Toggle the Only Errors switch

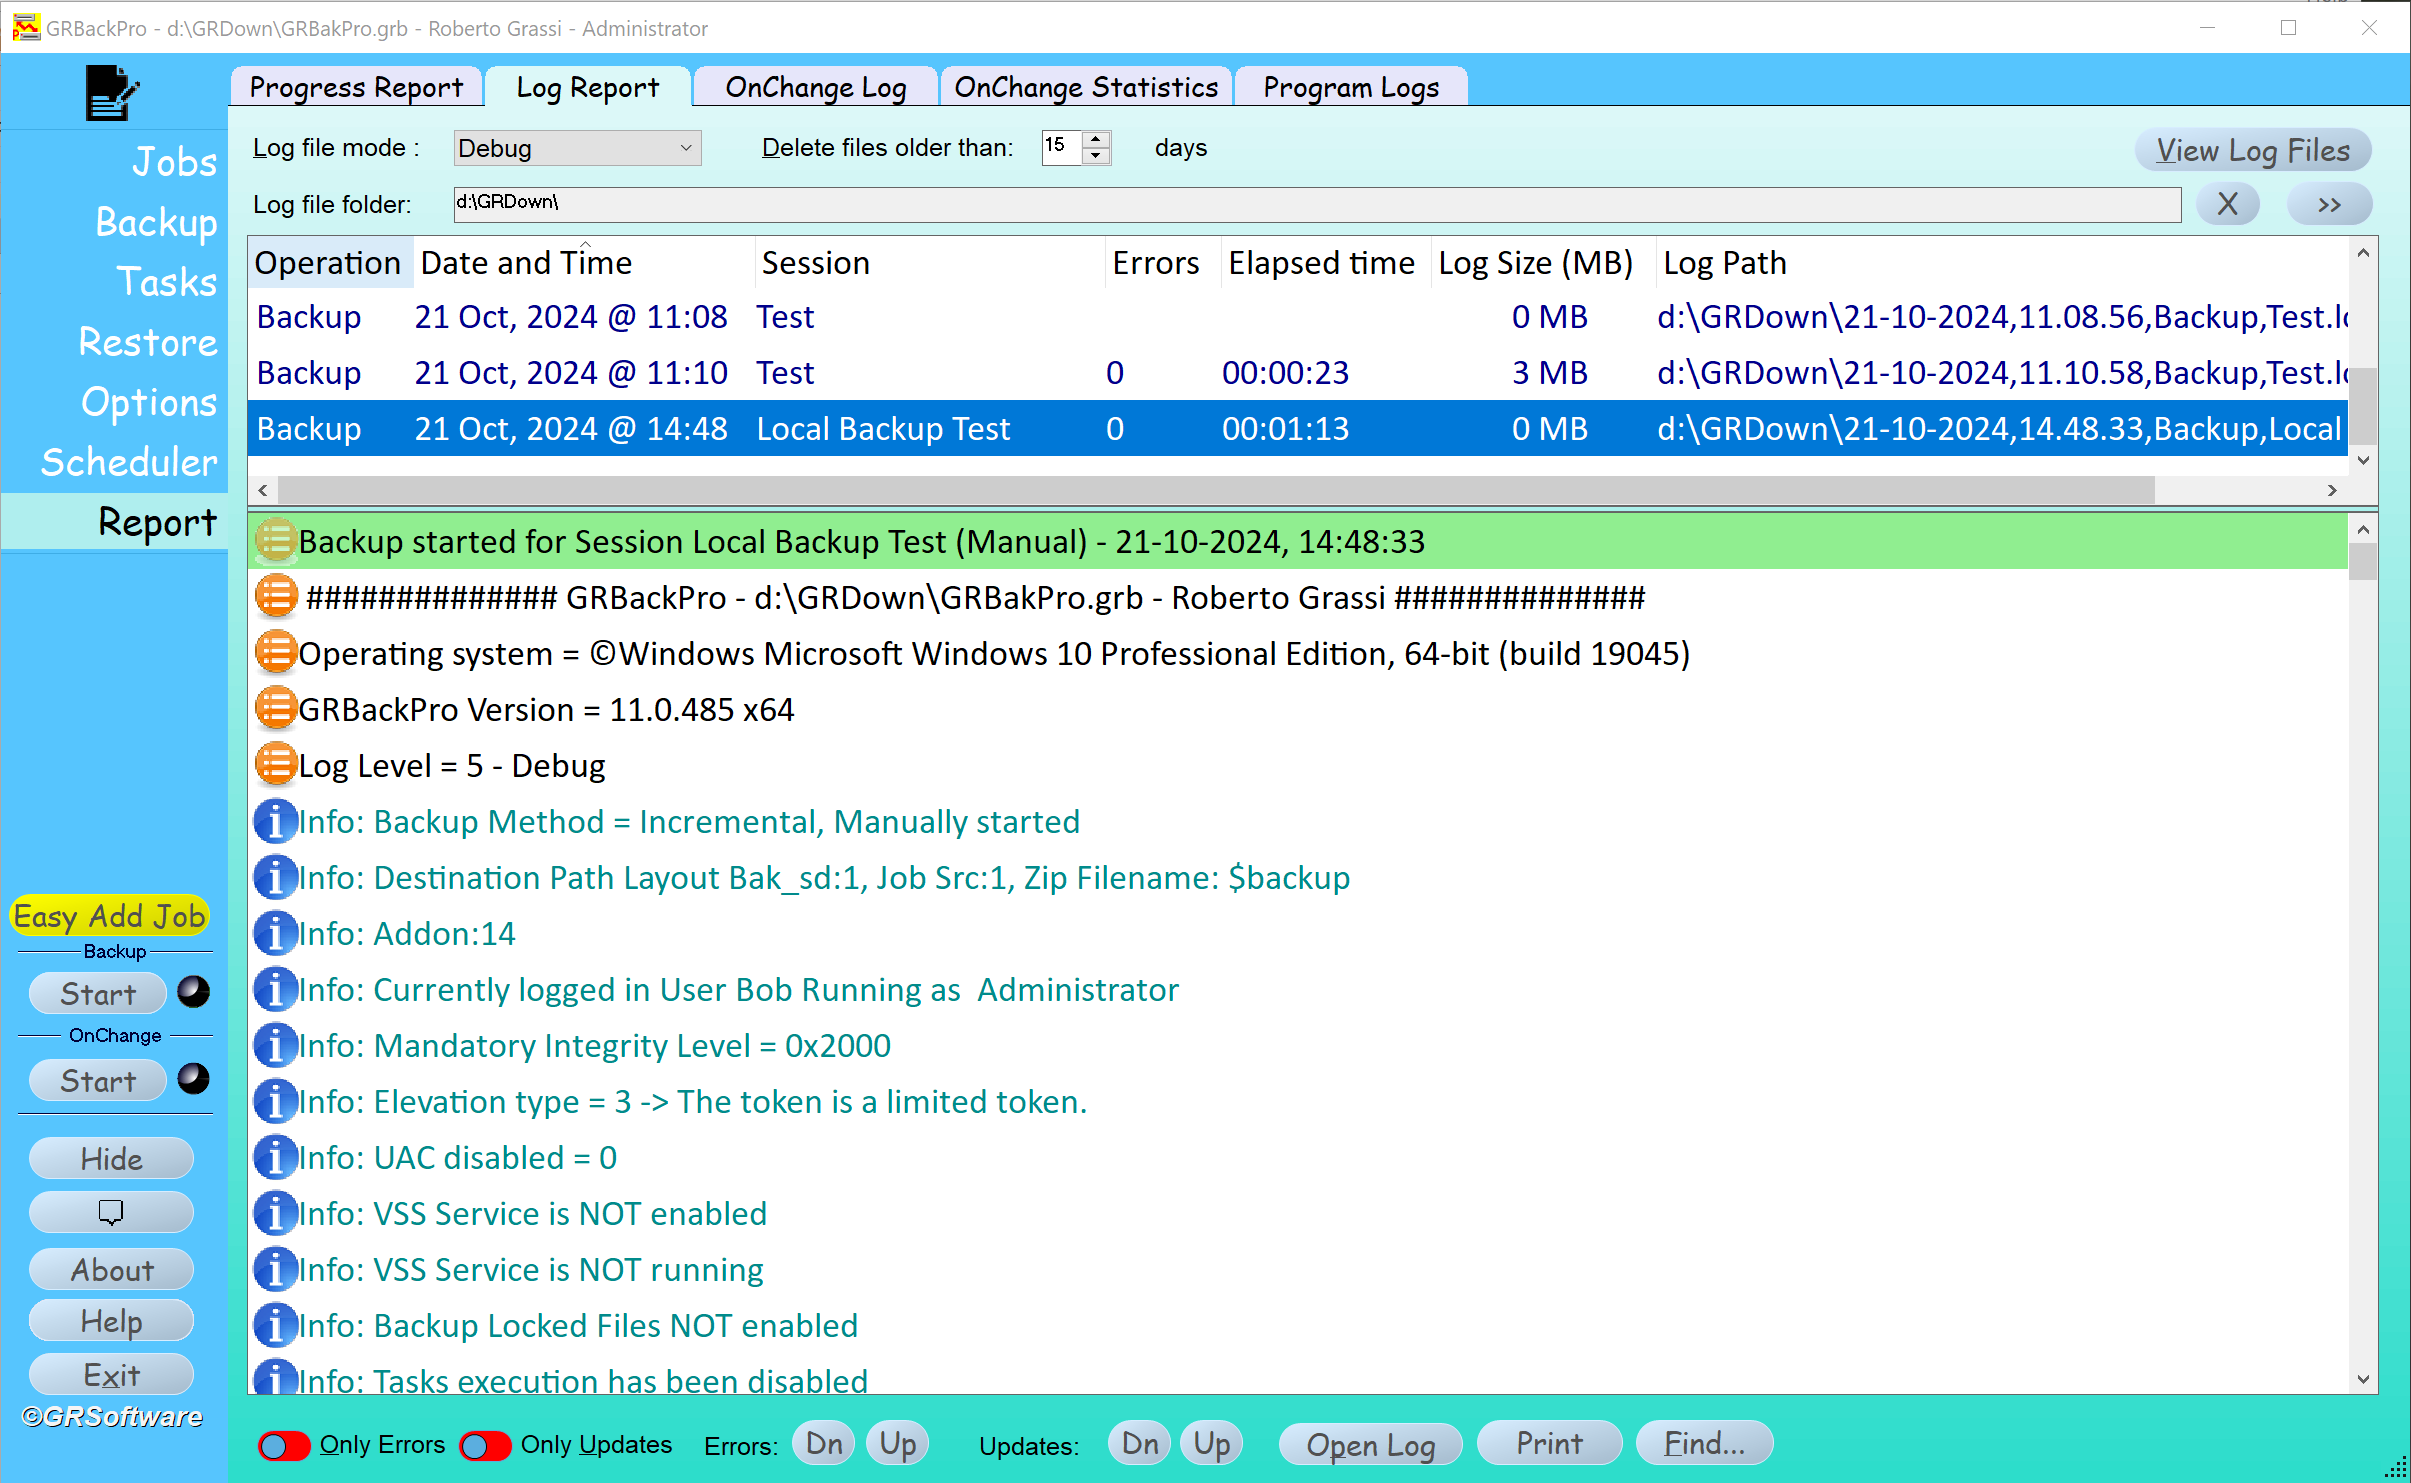(x=284, y=1445)
